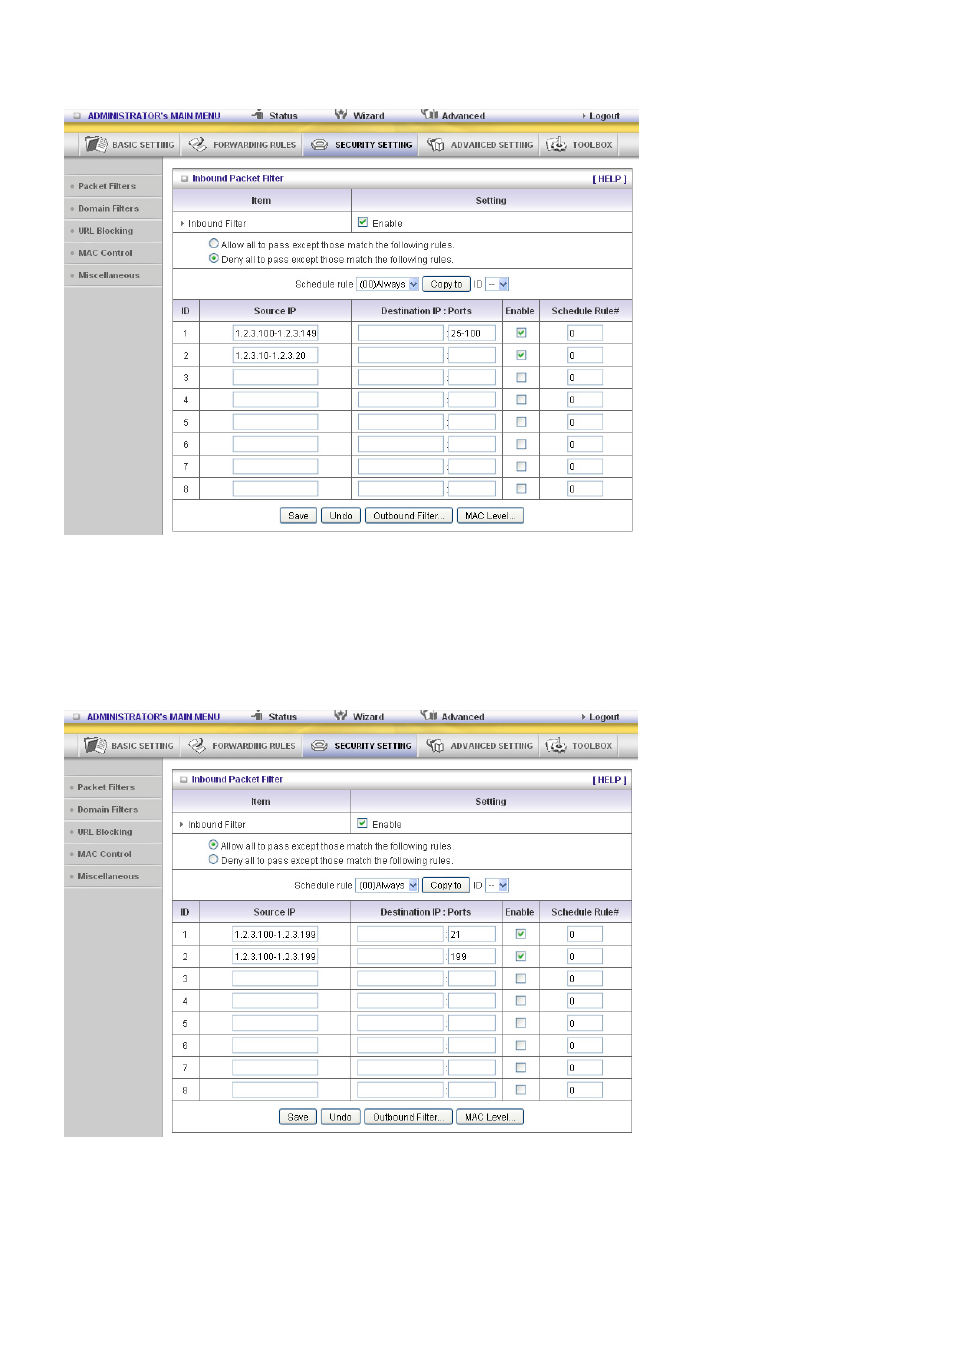Click port field containing 21 in lower table
This screenshot has width=954, height=1351.
(x=472, y=934)
